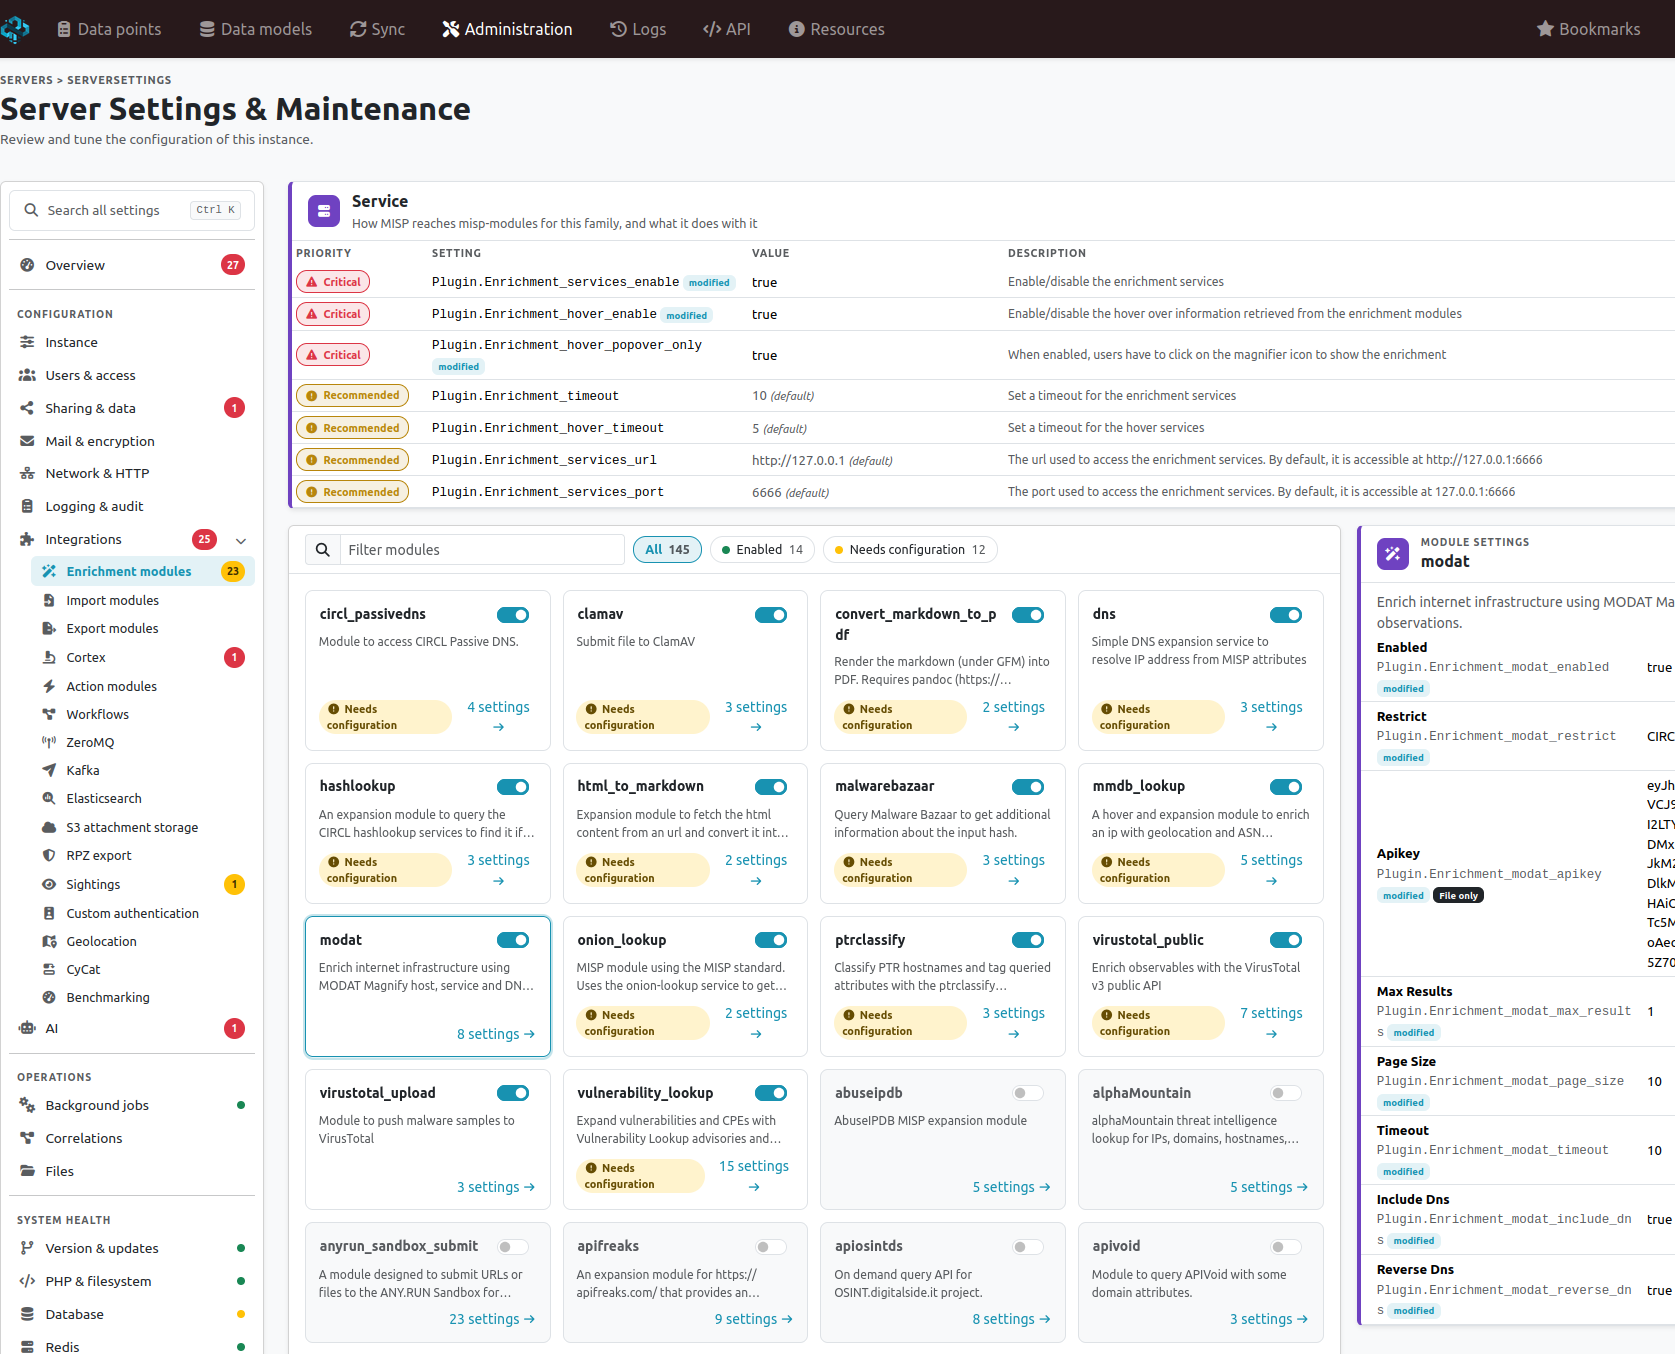The height and width of the screenshot is (1354, 1675).
Task: Click the Workflows sidebar icon
Action: tap(48, 714)
